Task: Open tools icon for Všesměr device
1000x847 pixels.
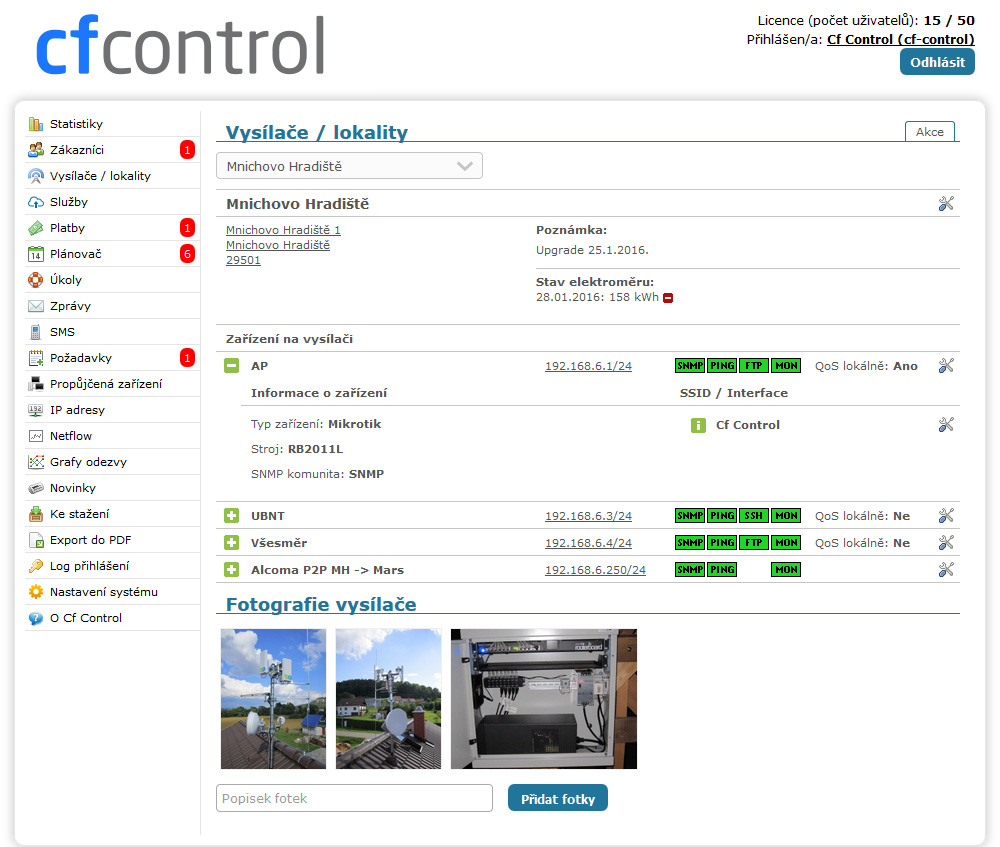Action: tap(946, 542)
